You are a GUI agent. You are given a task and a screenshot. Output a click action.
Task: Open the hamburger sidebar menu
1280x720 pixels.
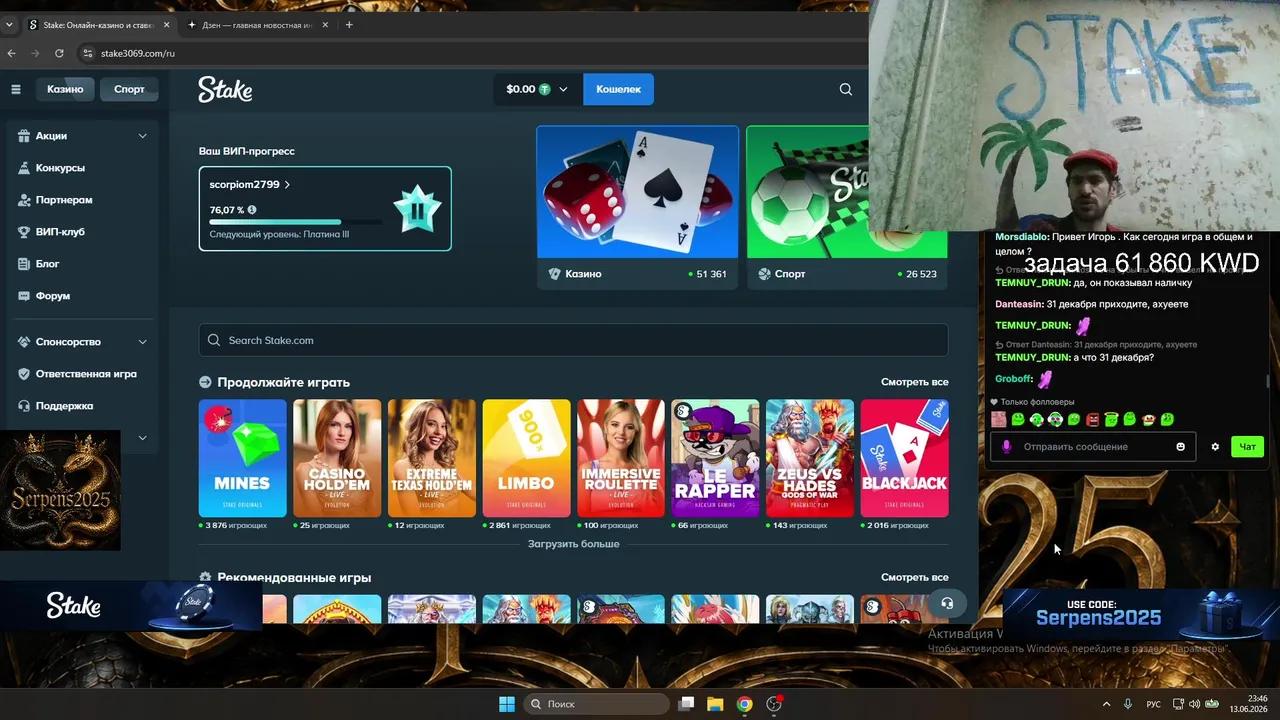click(16, 89)
